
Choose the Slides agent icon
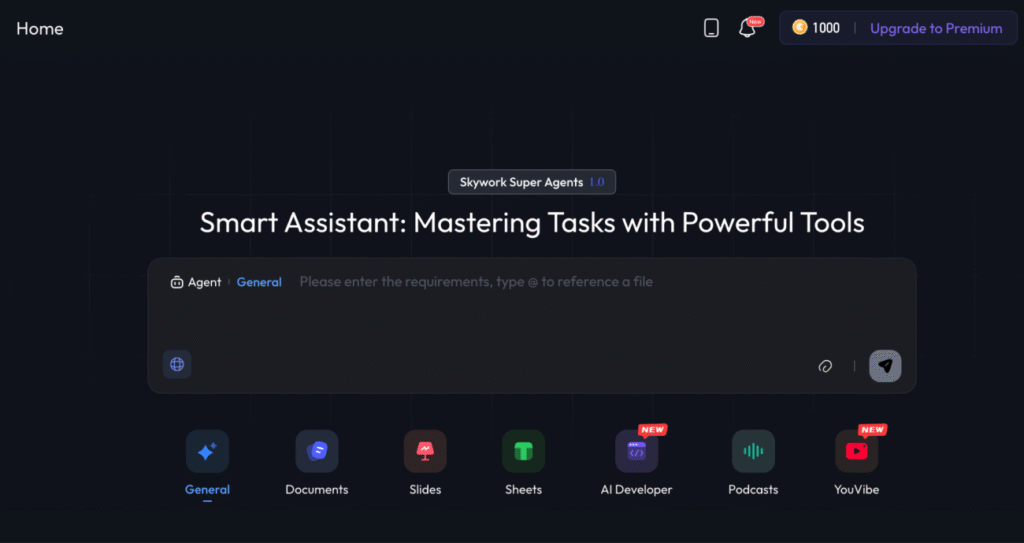[425, 452]
